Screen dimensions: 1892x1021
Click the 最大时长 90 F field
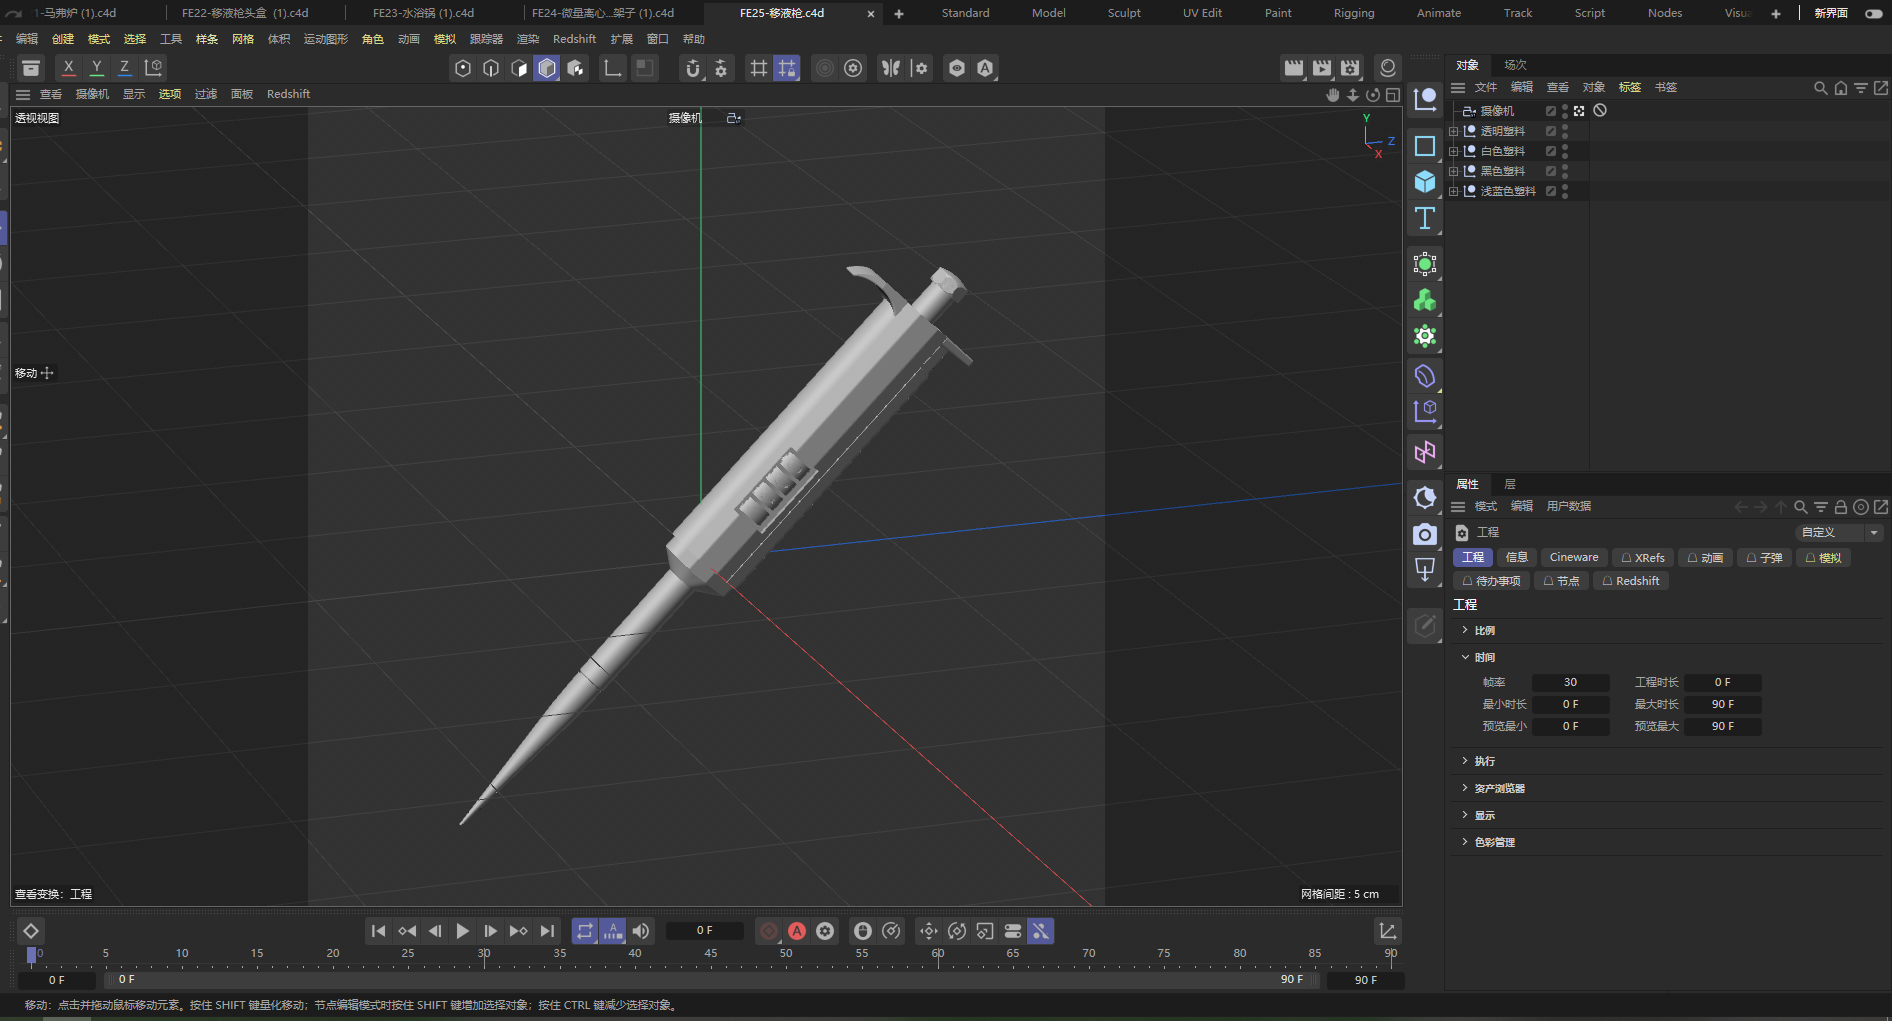1722,704
